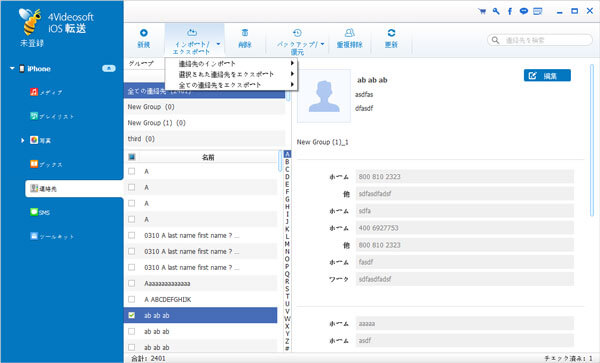The width and height of the screenshot is (600, 363).
Task: Open プレイリスト in the sidebar
Action: pos(52,116)
